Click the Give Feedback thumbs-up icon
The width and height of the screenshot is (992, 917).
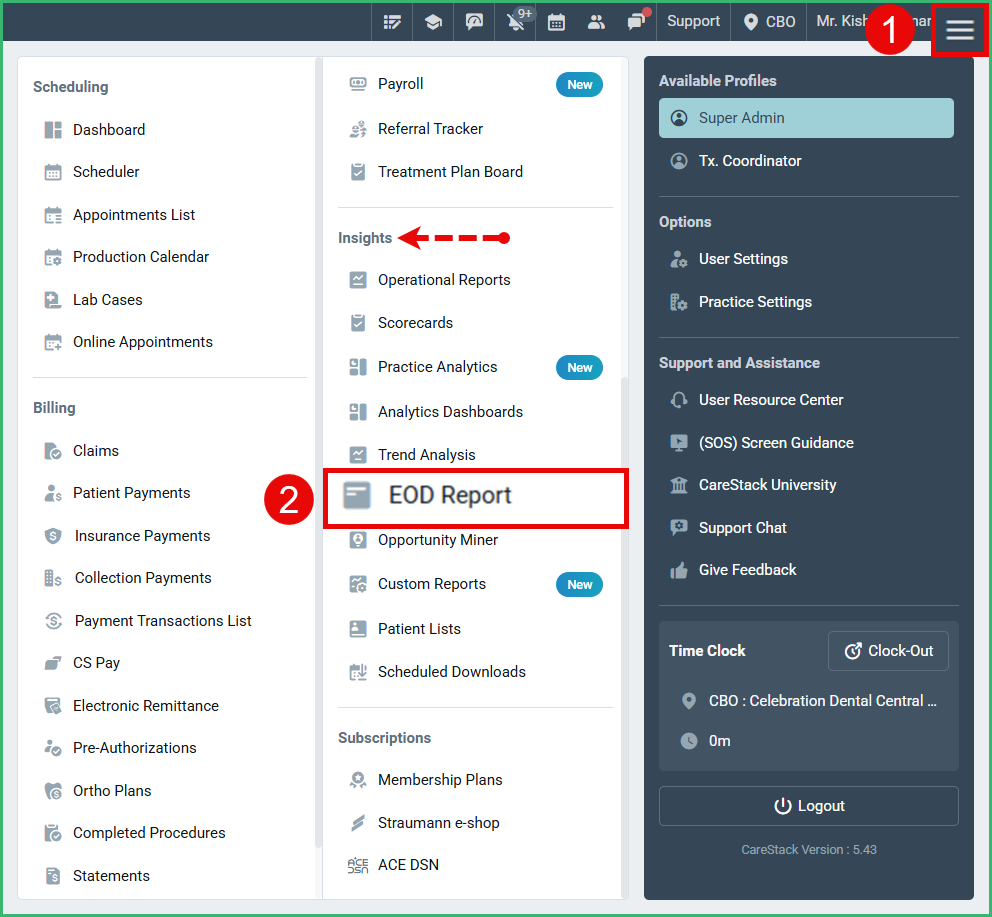(679, 570)
